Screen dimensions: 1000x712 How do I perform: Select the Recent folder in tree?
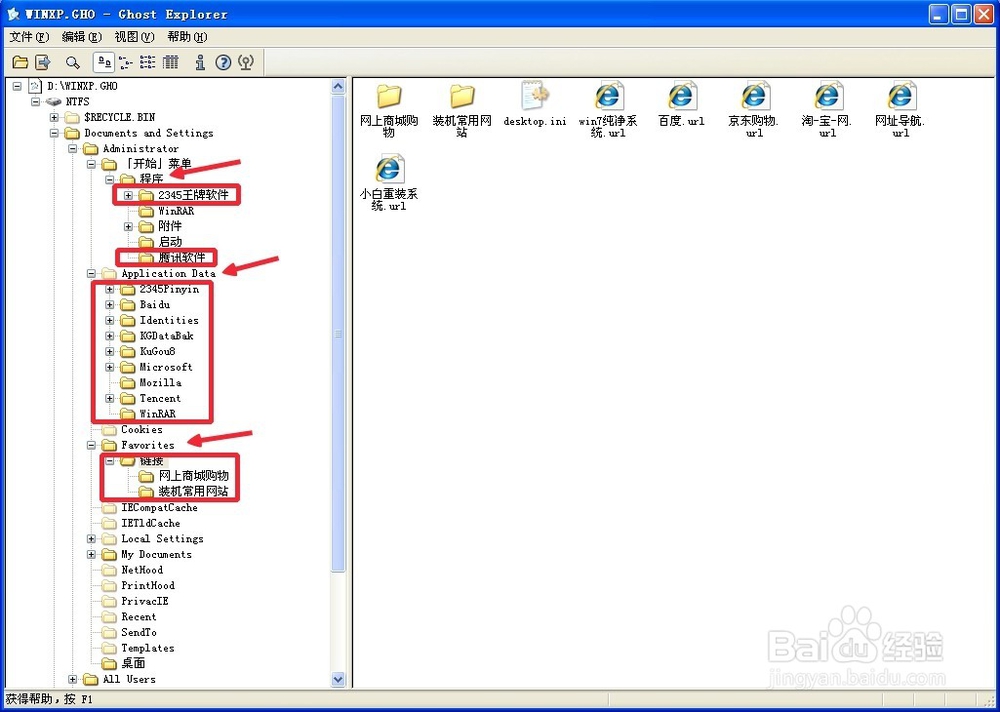138,617
